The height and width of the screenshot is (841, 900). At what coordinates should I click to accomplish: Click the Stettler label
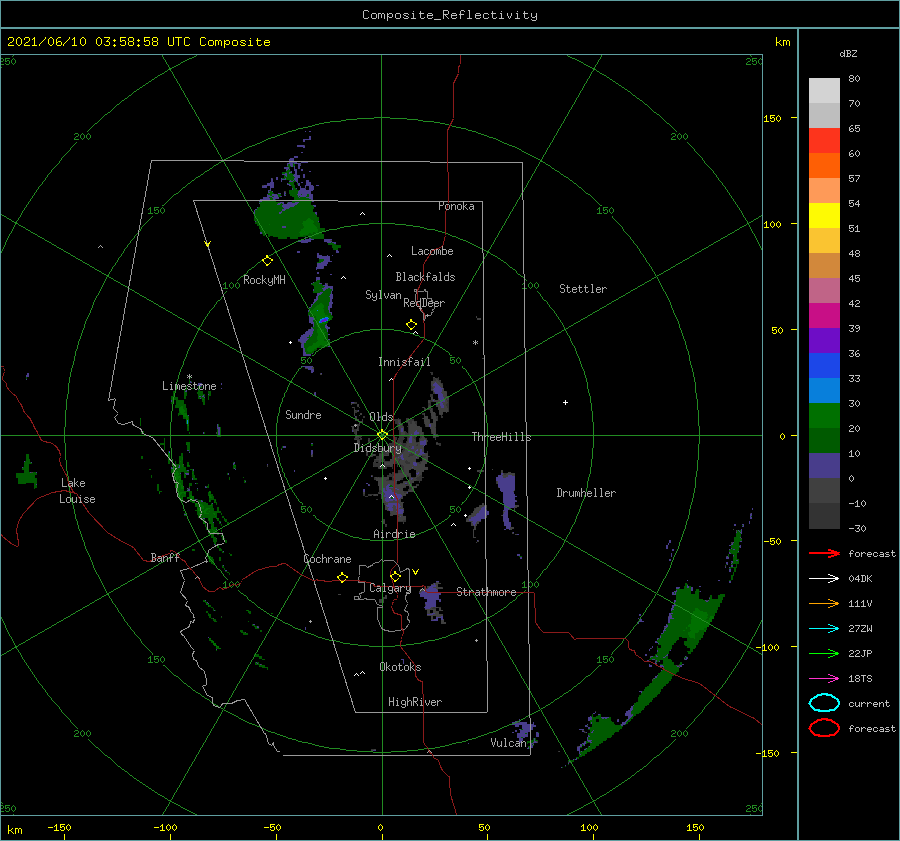click(x=583, y=289)
